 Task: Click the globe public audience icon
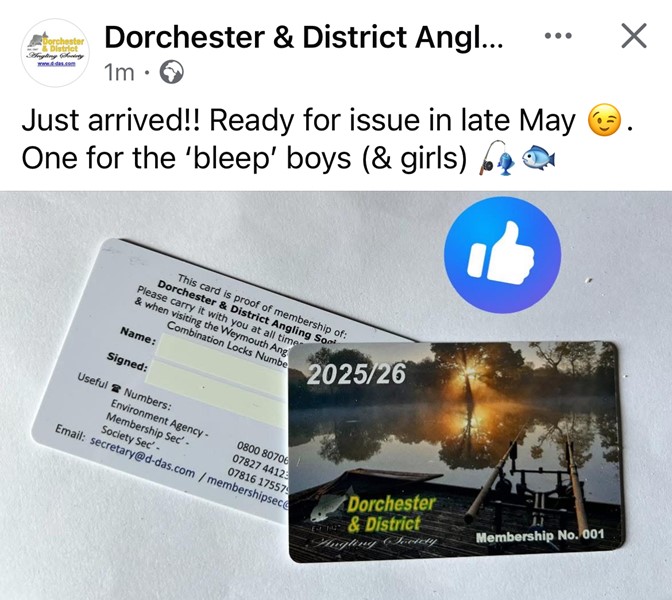(x=171, y=72)
